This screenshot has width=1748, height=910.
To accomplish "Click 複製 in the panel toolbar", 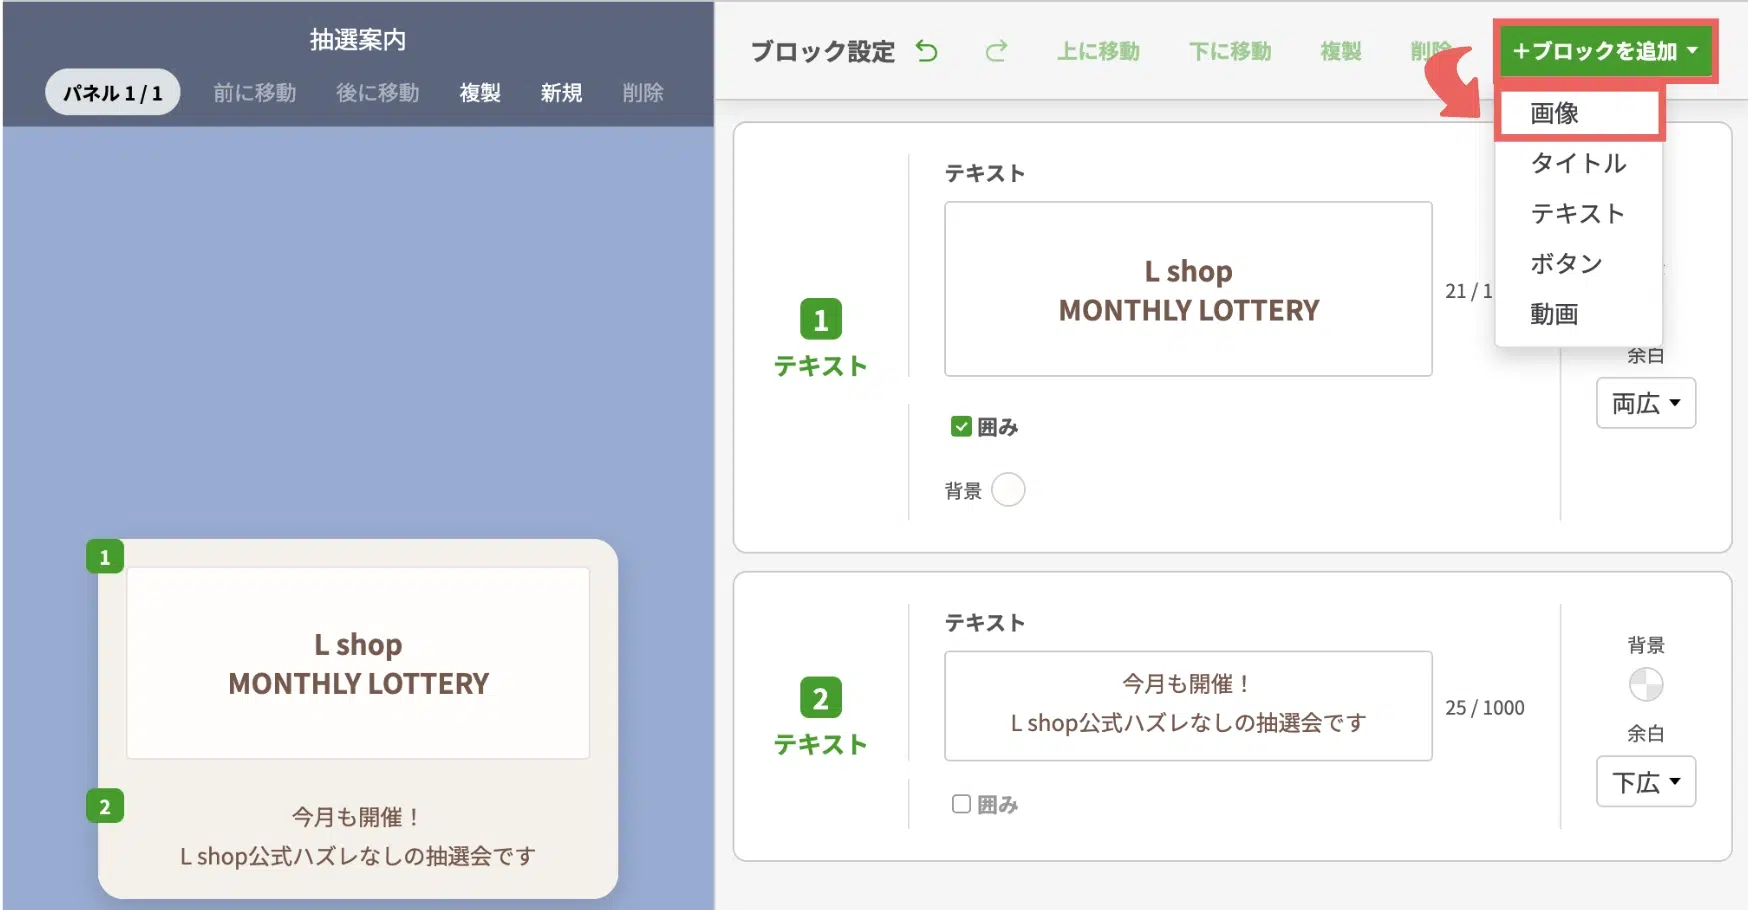I will click(x=480, y=92).
